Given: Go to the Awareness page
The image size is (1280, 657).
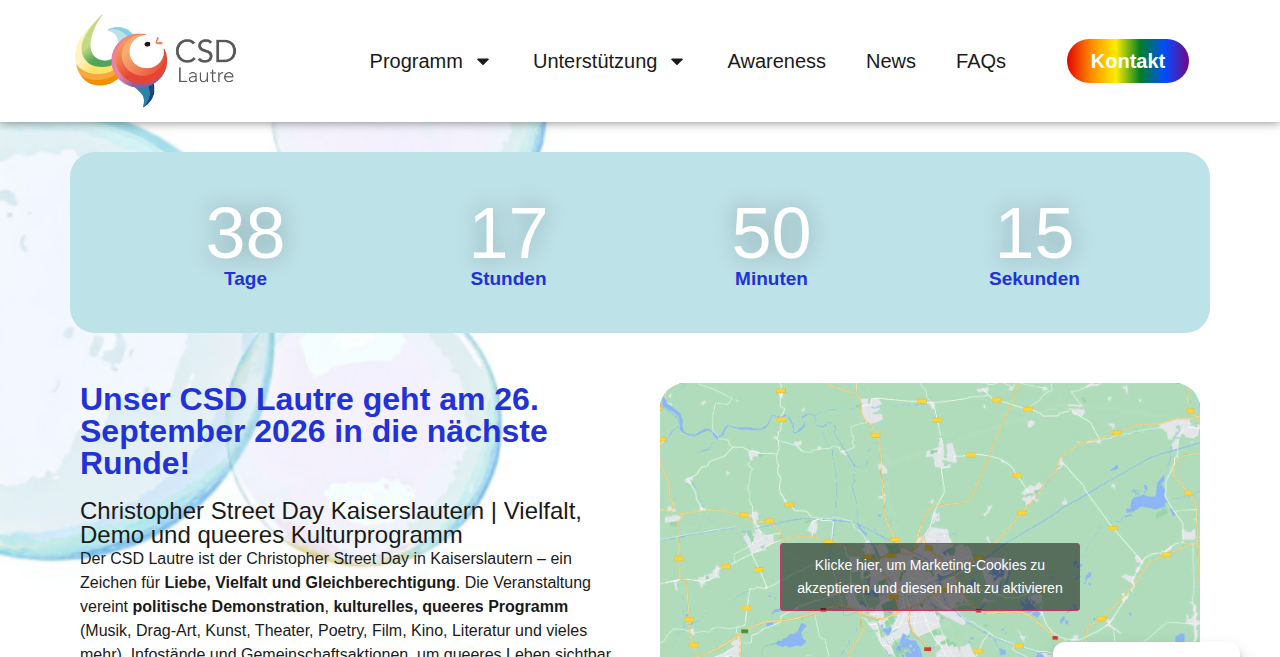Looking at the screenshot, I should 777,61.
